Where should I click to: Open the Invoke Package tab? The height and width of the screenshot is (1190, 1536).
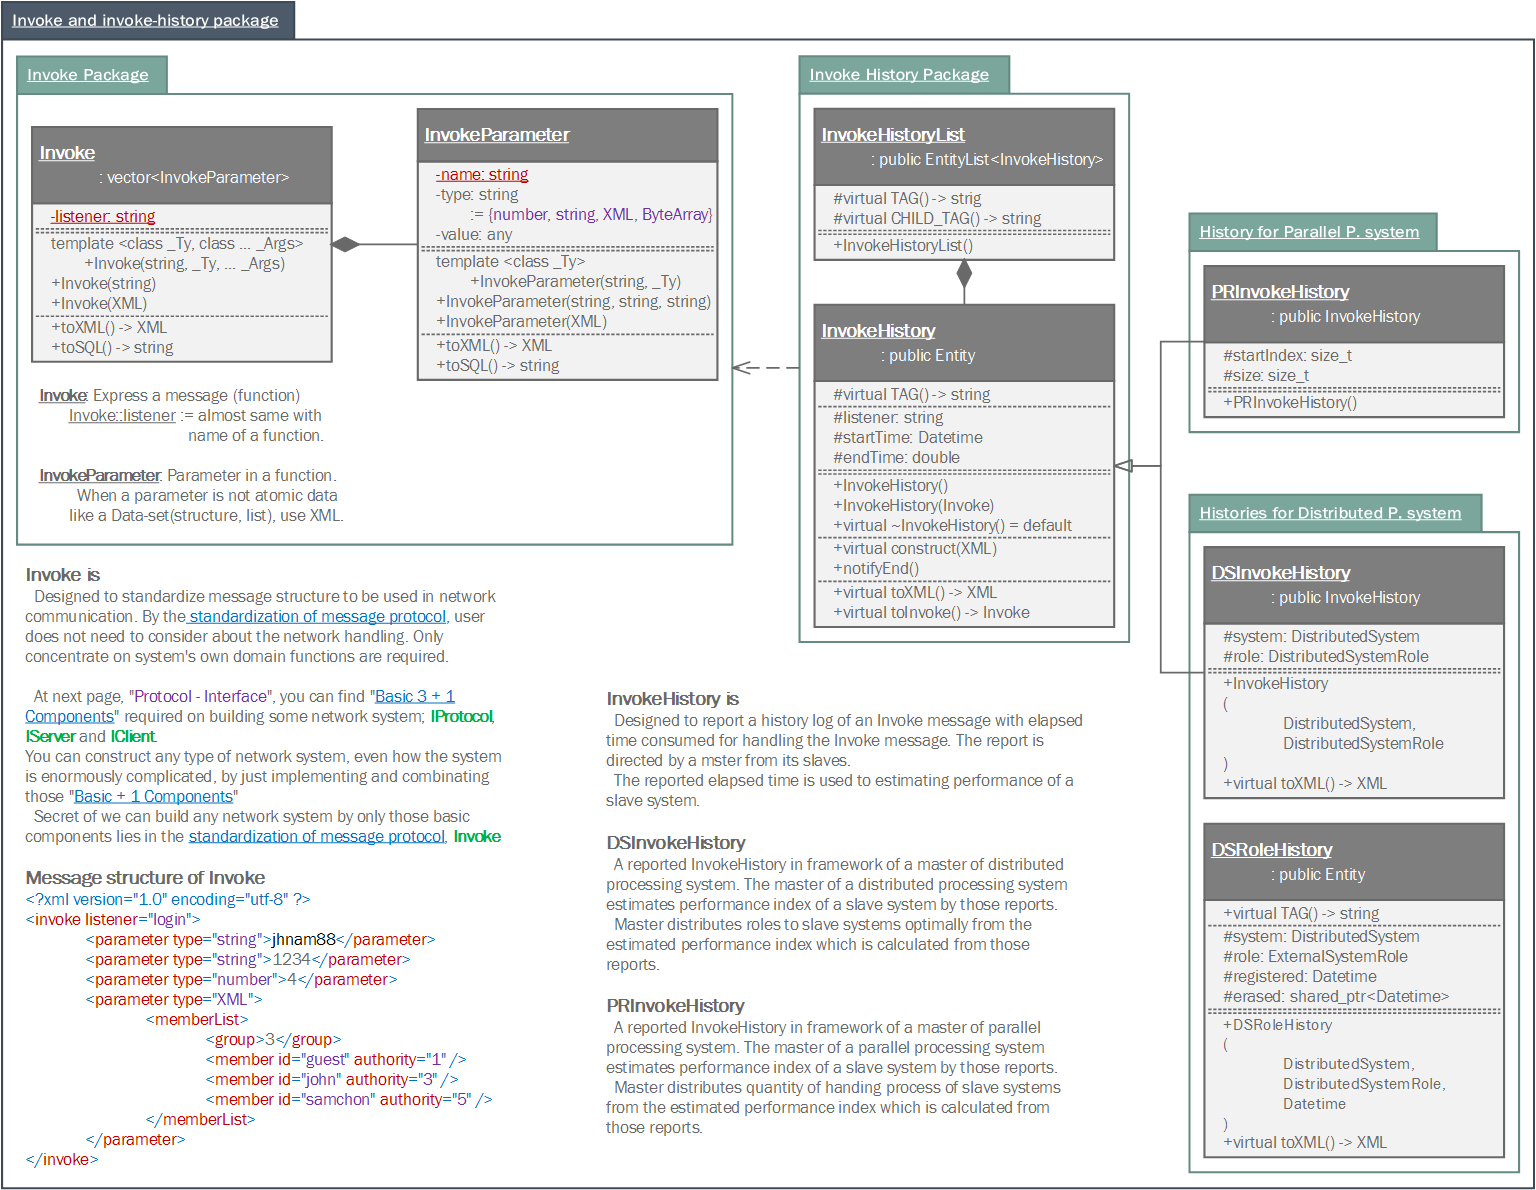point(88,75)
